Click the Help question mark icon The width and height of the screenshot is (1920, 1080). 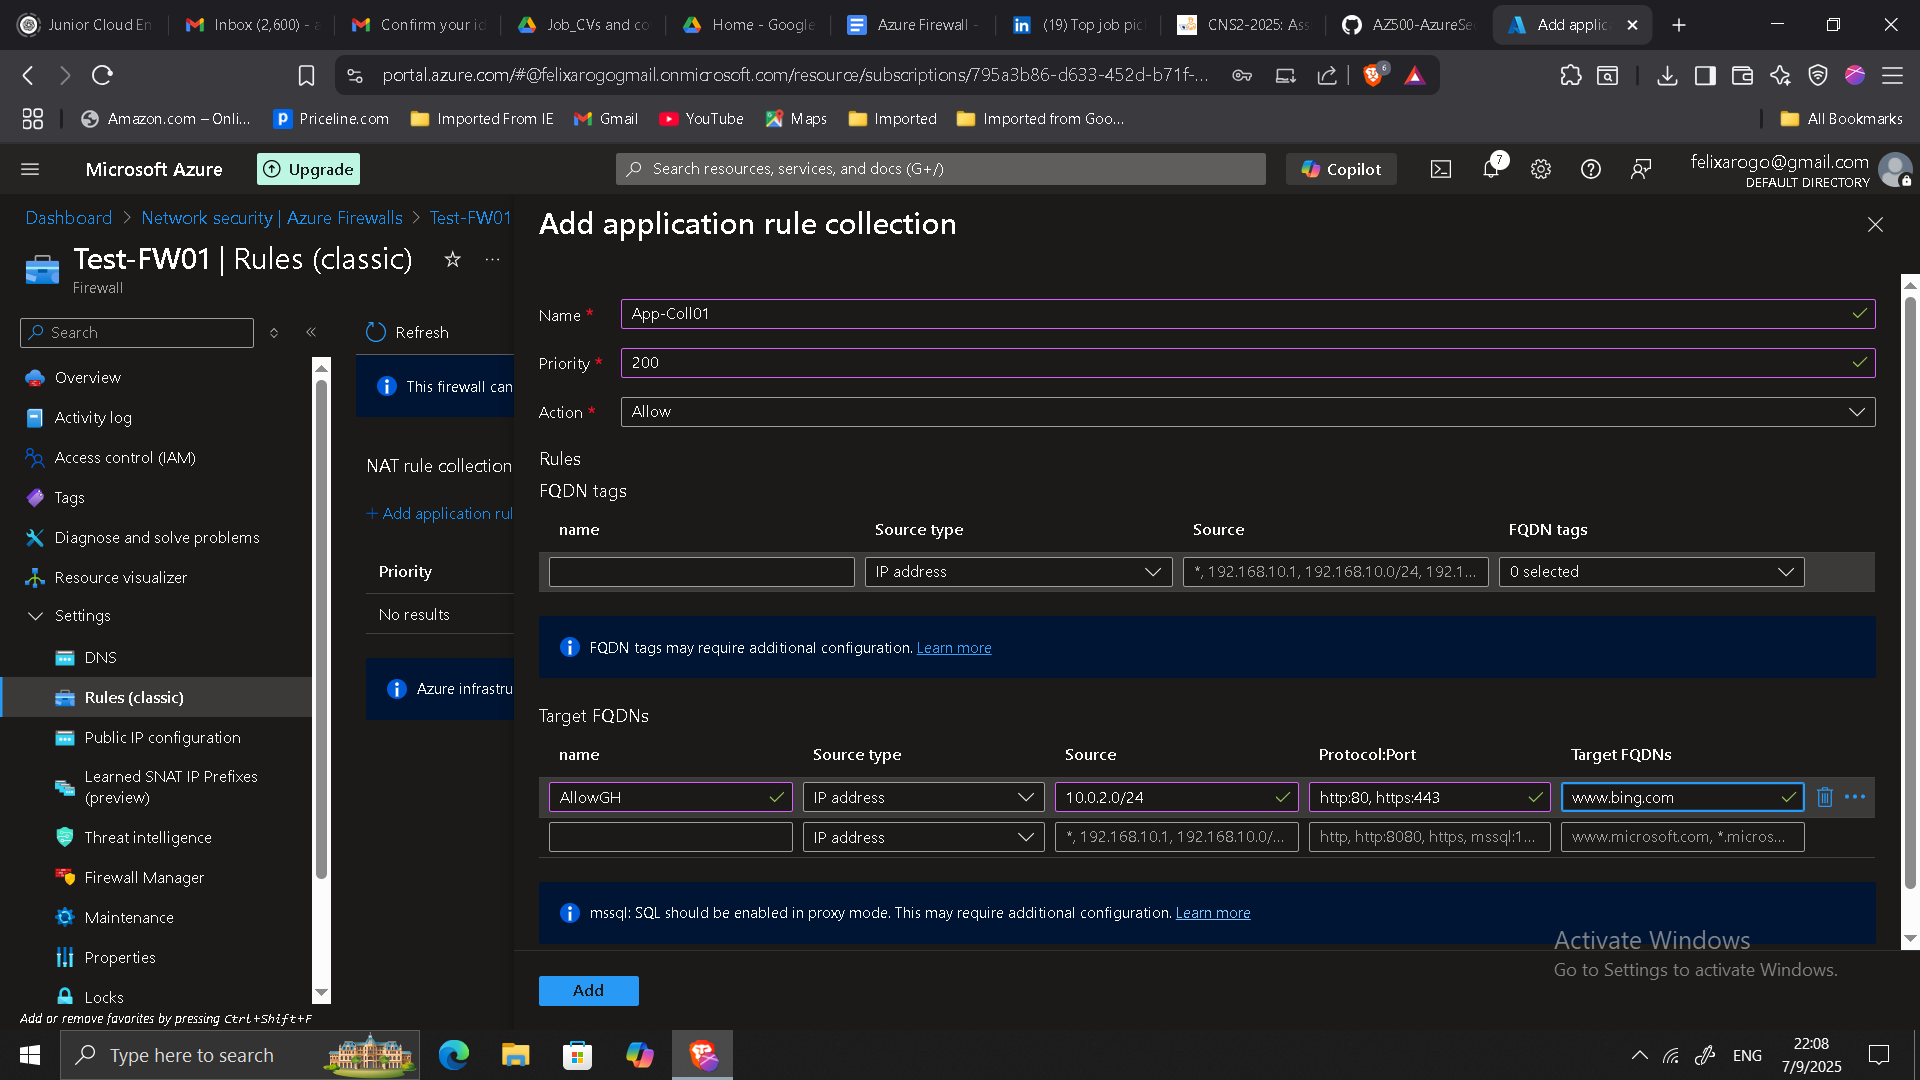pos(1590,169)
